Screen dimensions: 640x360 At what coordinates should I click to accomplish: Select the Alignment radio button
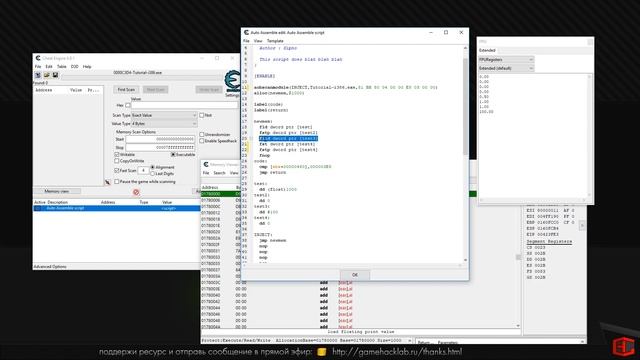[153, 167]
